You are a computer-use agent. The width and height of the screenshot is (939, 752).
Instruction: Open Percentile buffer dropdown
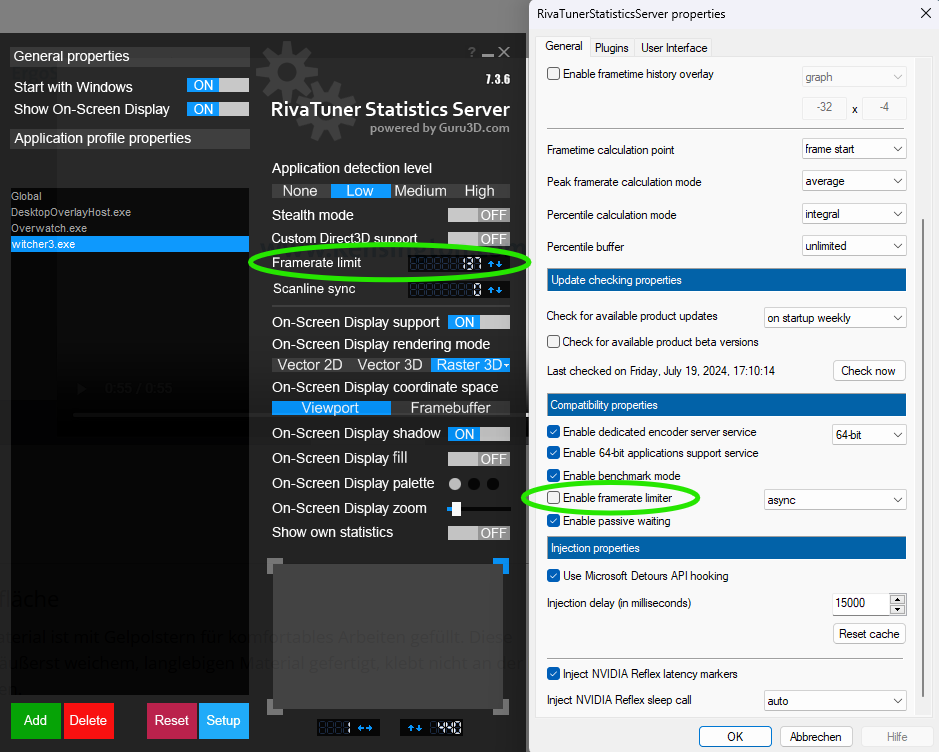click(x=854, y=245)
